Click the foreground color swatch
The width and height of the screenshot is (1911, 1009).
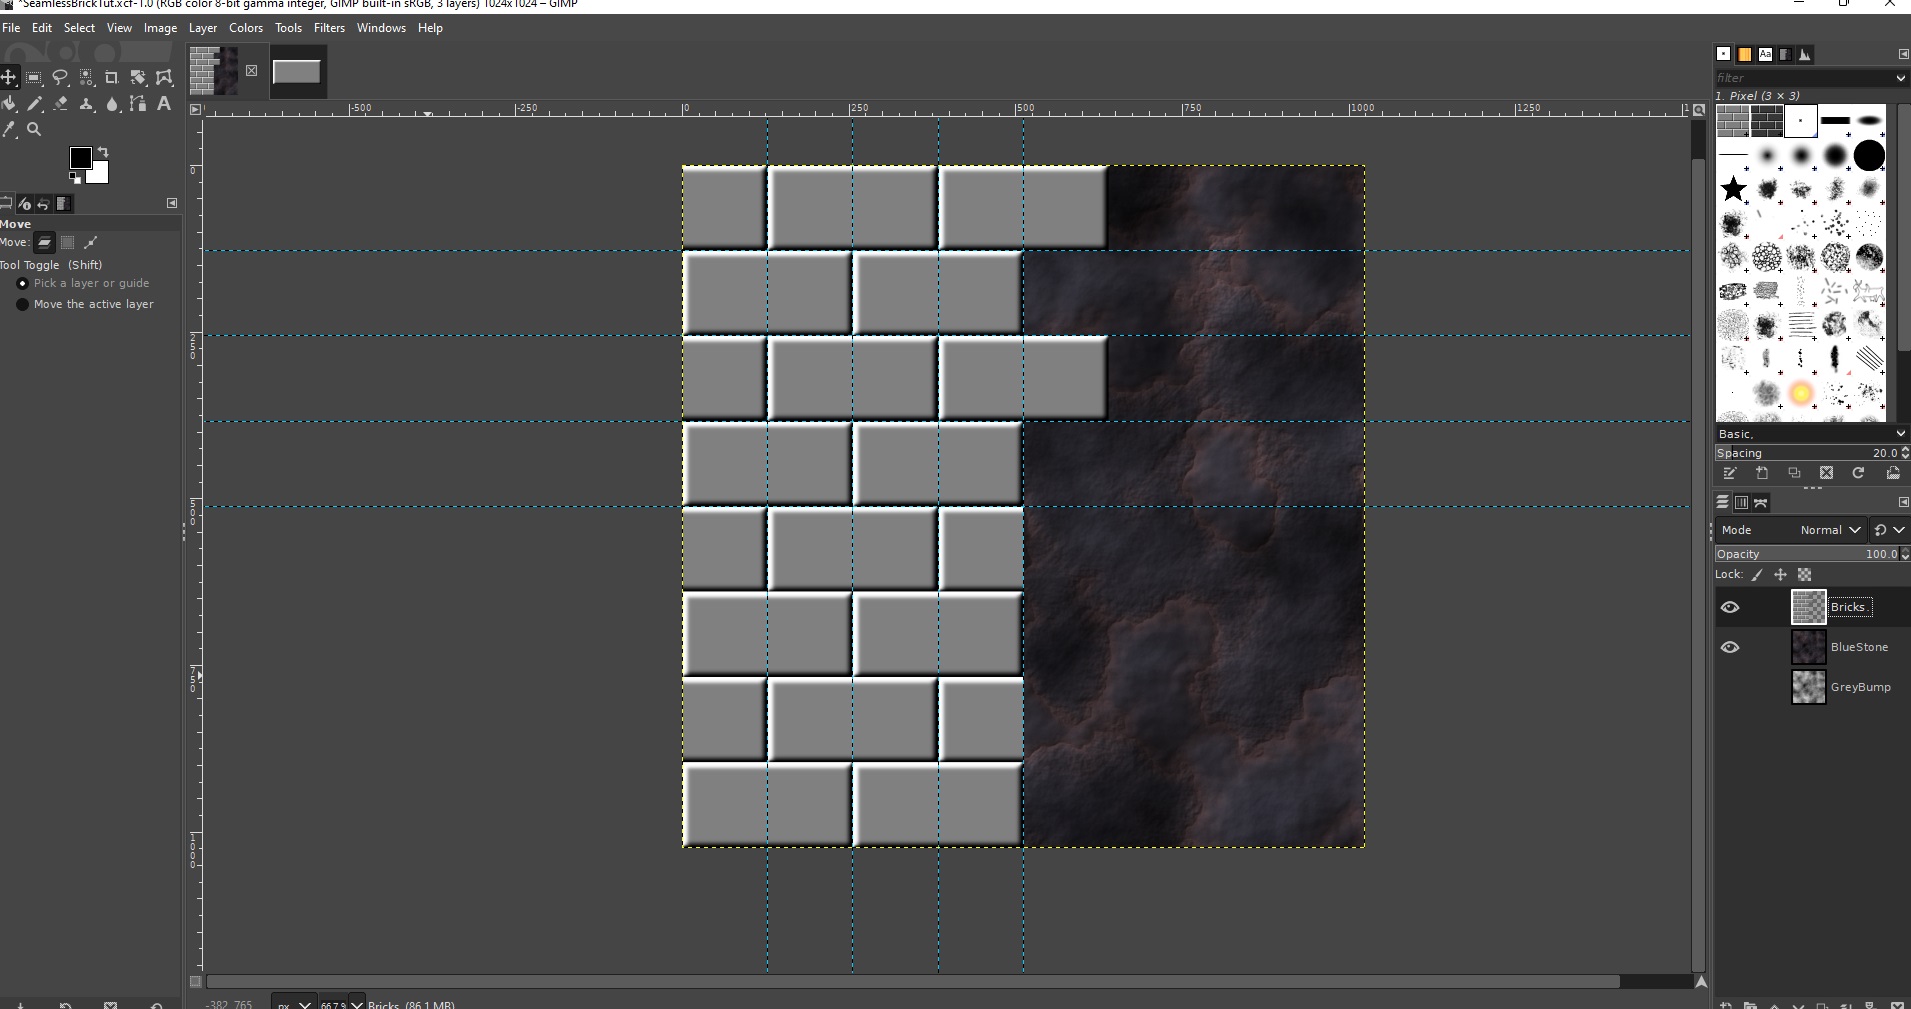click(83, 159)
